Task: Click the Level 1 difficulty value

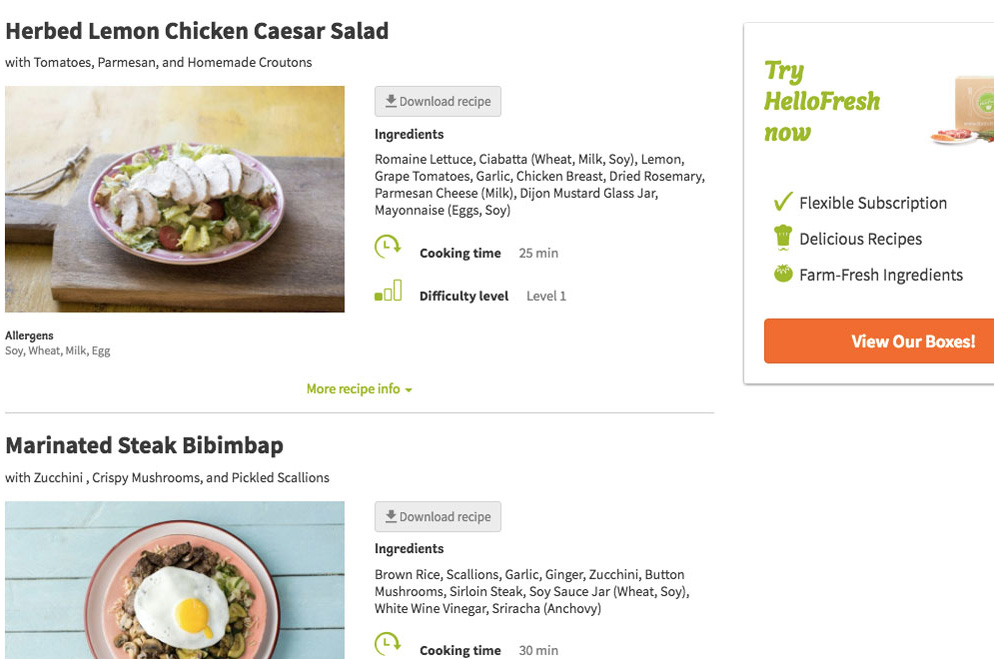Action: pos(546,296)
